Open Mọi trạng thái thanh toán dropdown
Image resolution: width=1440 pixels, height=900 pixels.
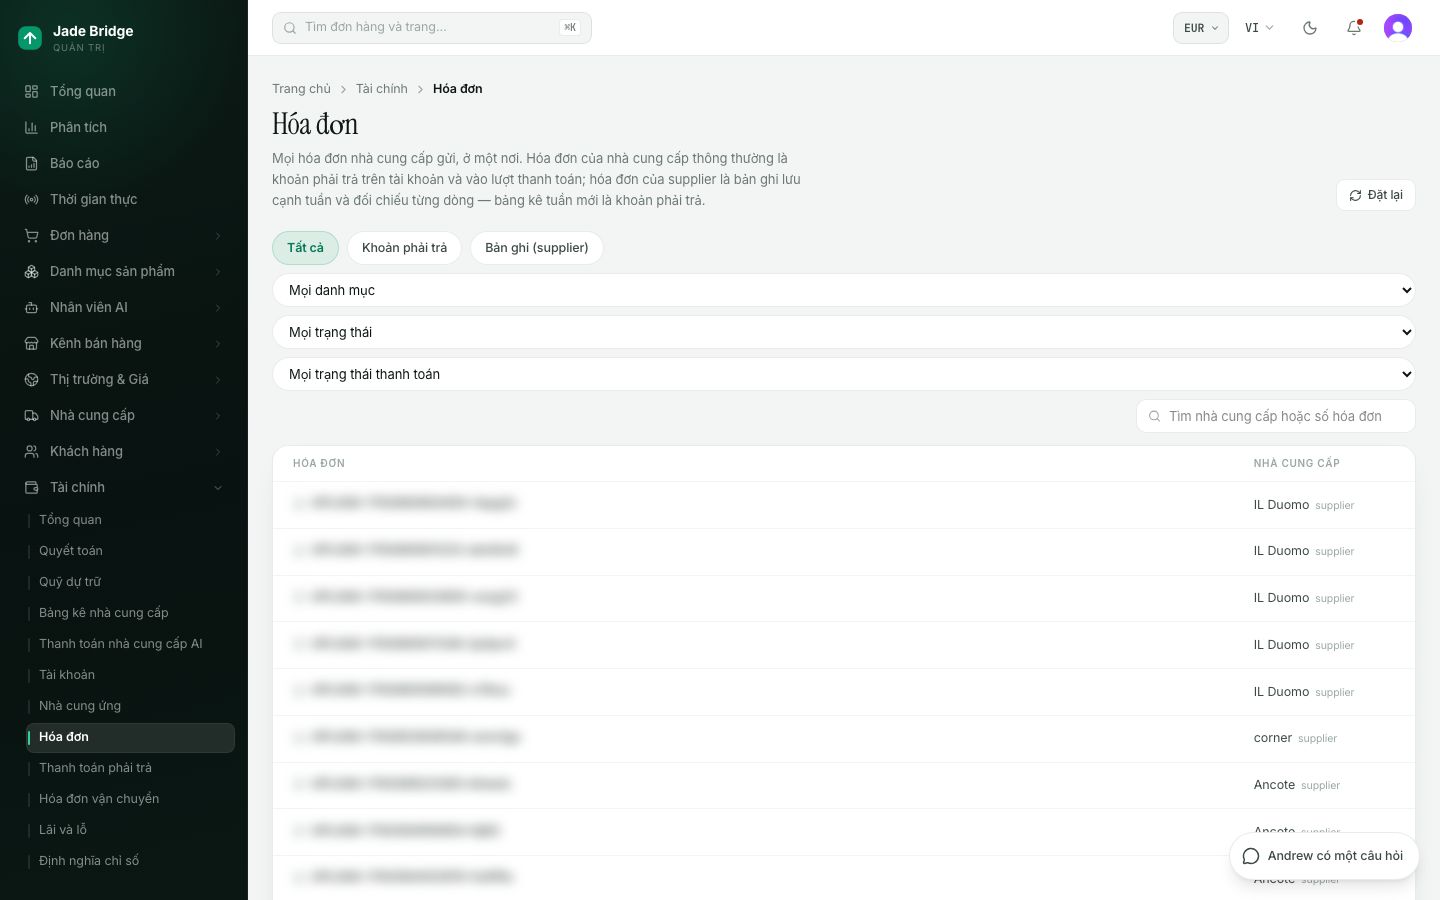click(844, 374)
